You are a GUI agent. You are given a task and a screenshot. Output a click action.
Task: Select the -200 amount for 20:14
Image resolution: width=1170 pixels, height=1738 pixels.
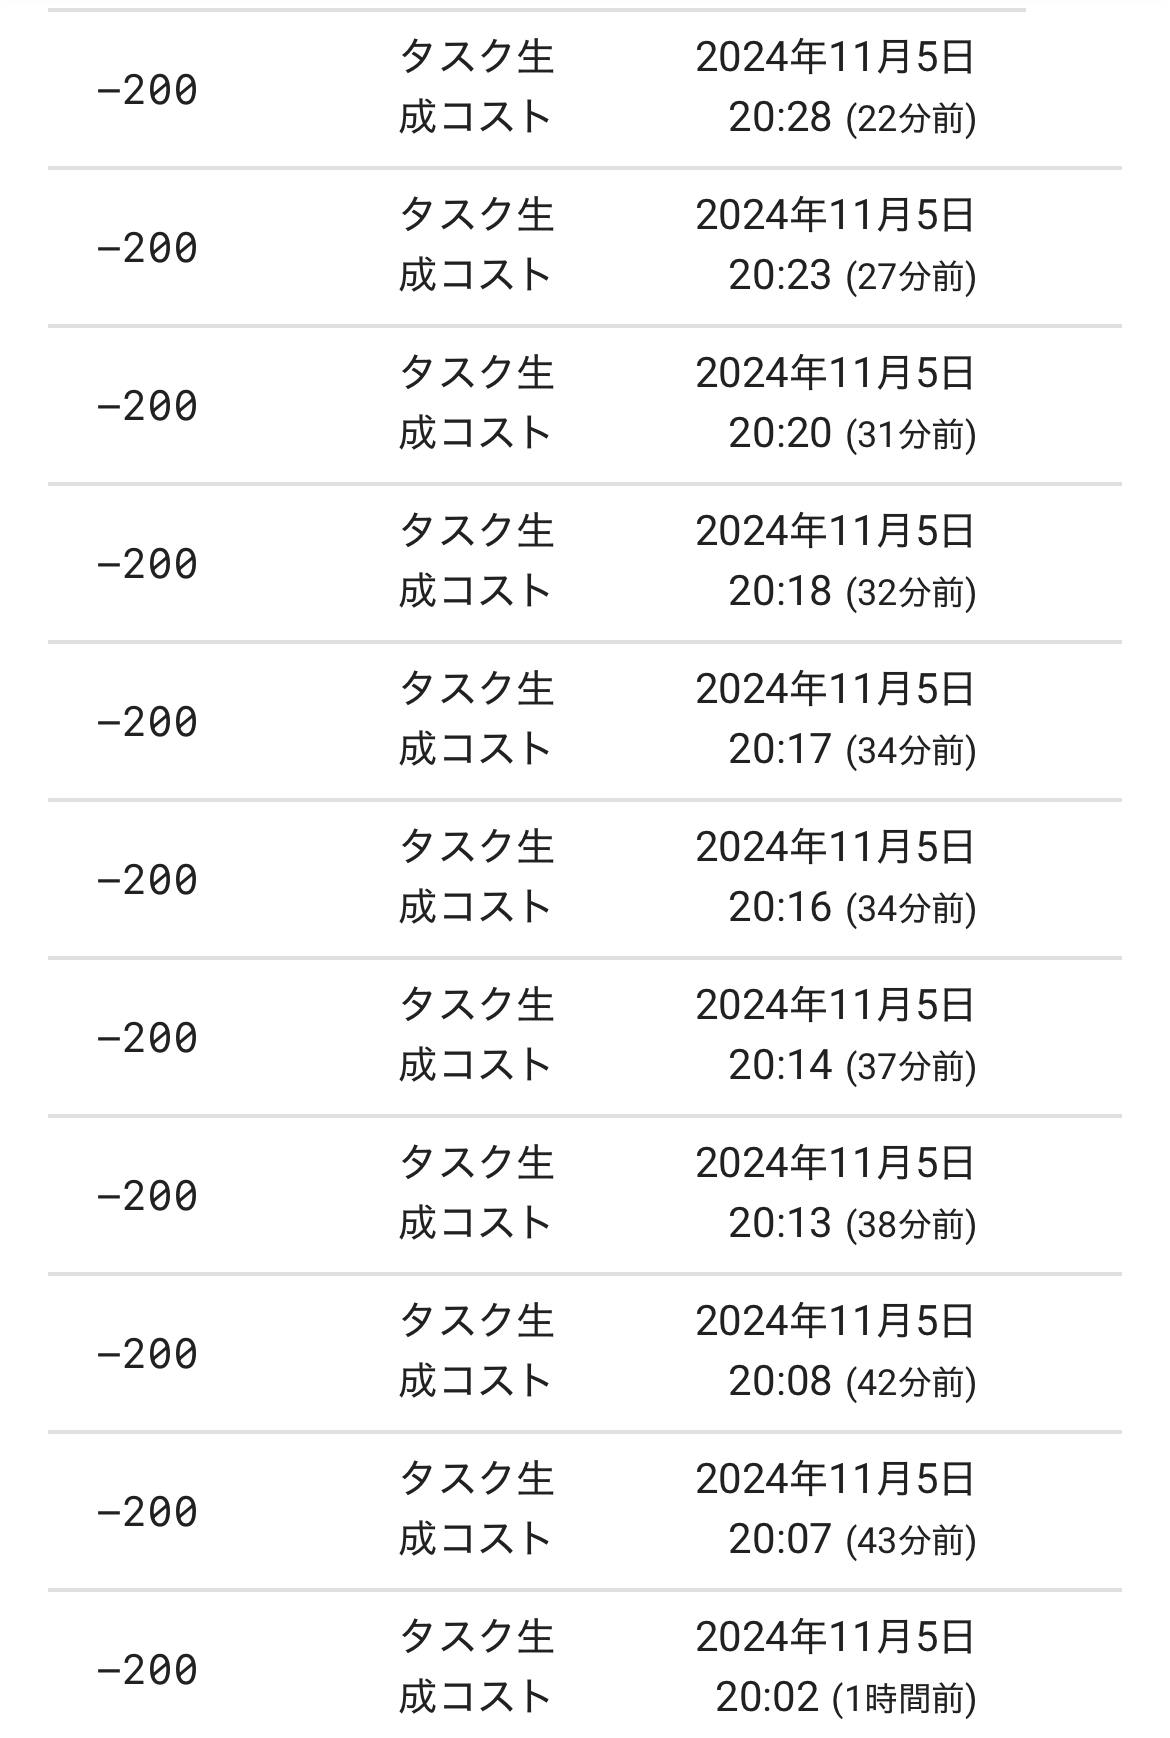pos(147,1038)
